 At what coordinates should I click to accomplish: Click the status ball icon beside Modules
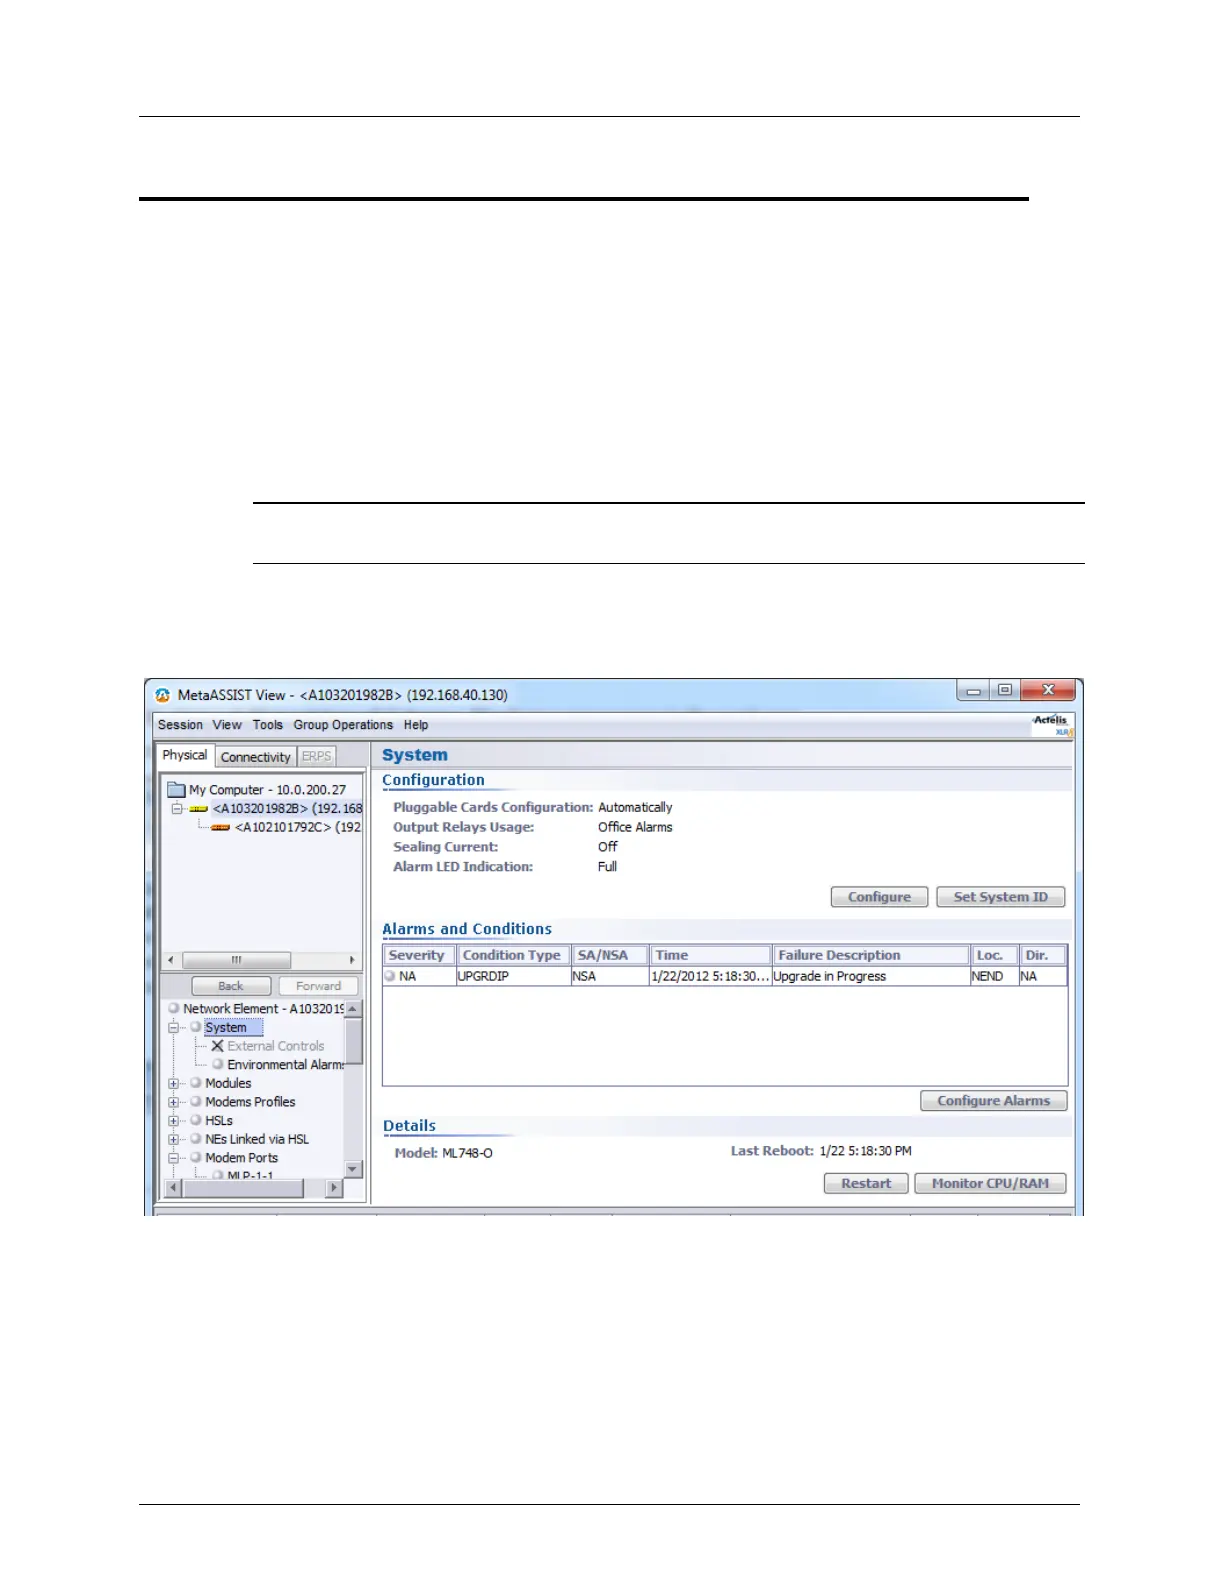click(x=196, y=1083)
